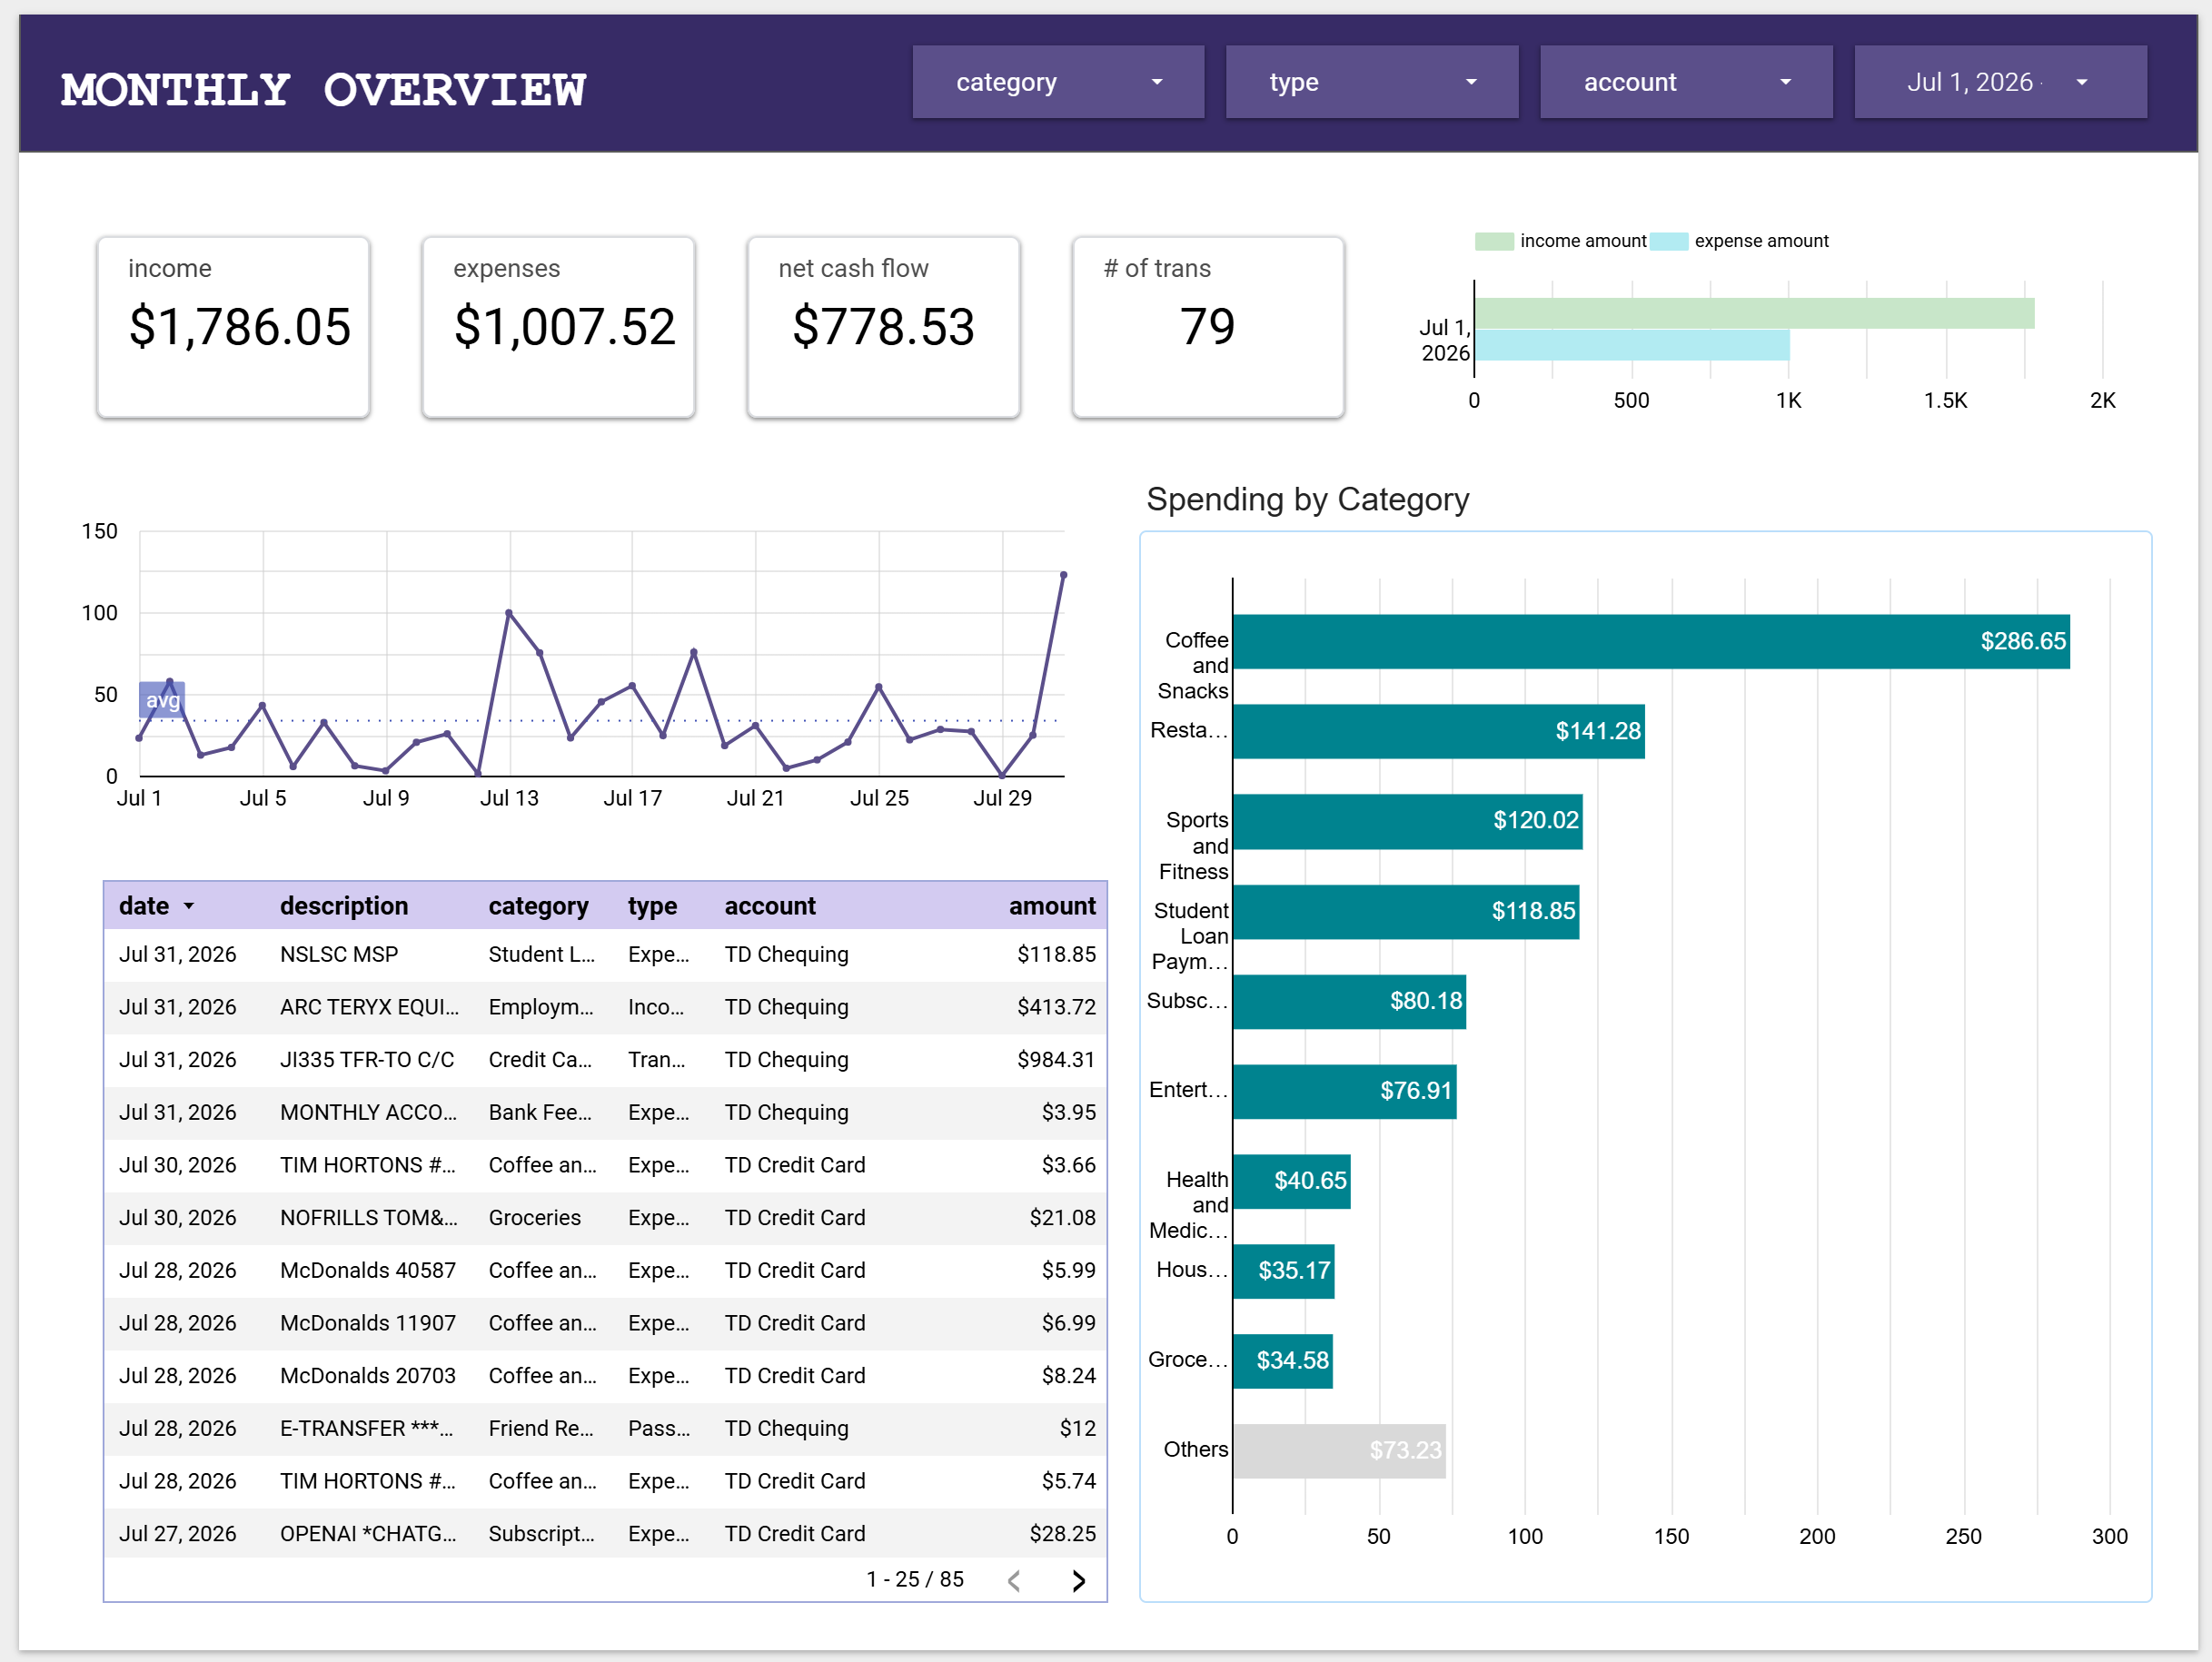Click the E-TRANSFER ***... row
Image resolution: width=2212 pixels, height=1662 pixels.
click(606, 1429)
